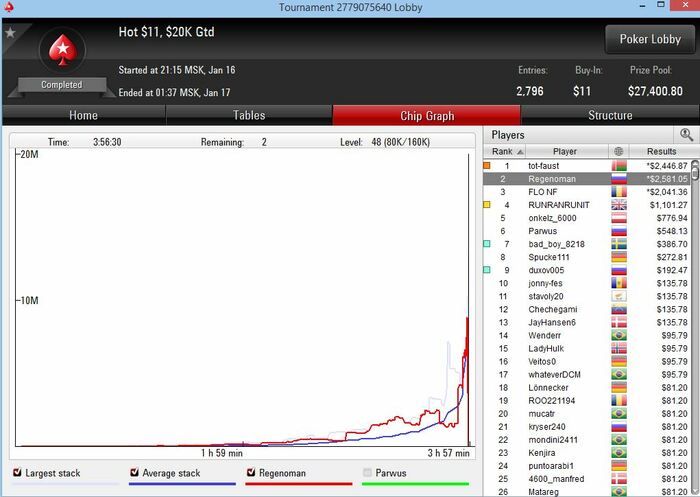This screenshot has height=497, width=700.
Task: Click the PokerStars spade logo
Action: (62, 50)
